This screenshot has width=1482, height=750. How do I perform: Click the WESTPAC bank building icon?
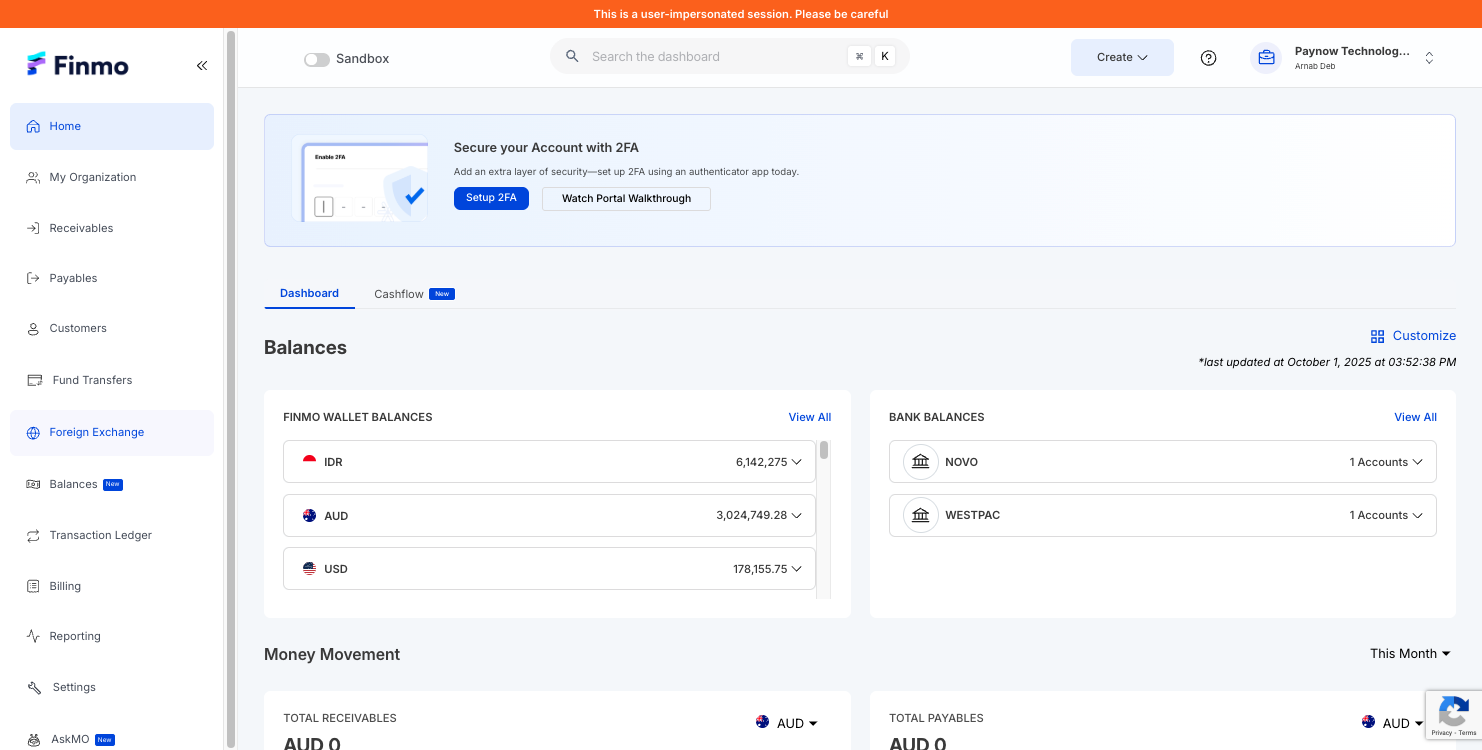pos(921,515)
